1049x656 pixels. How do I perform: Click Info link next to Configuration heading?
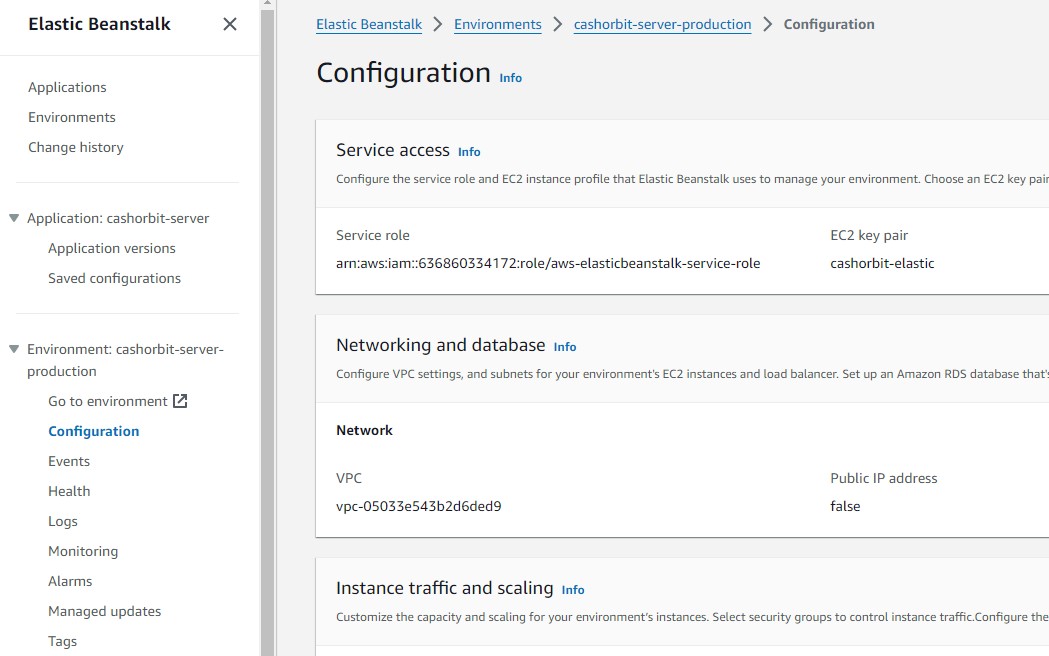point(510,77)
